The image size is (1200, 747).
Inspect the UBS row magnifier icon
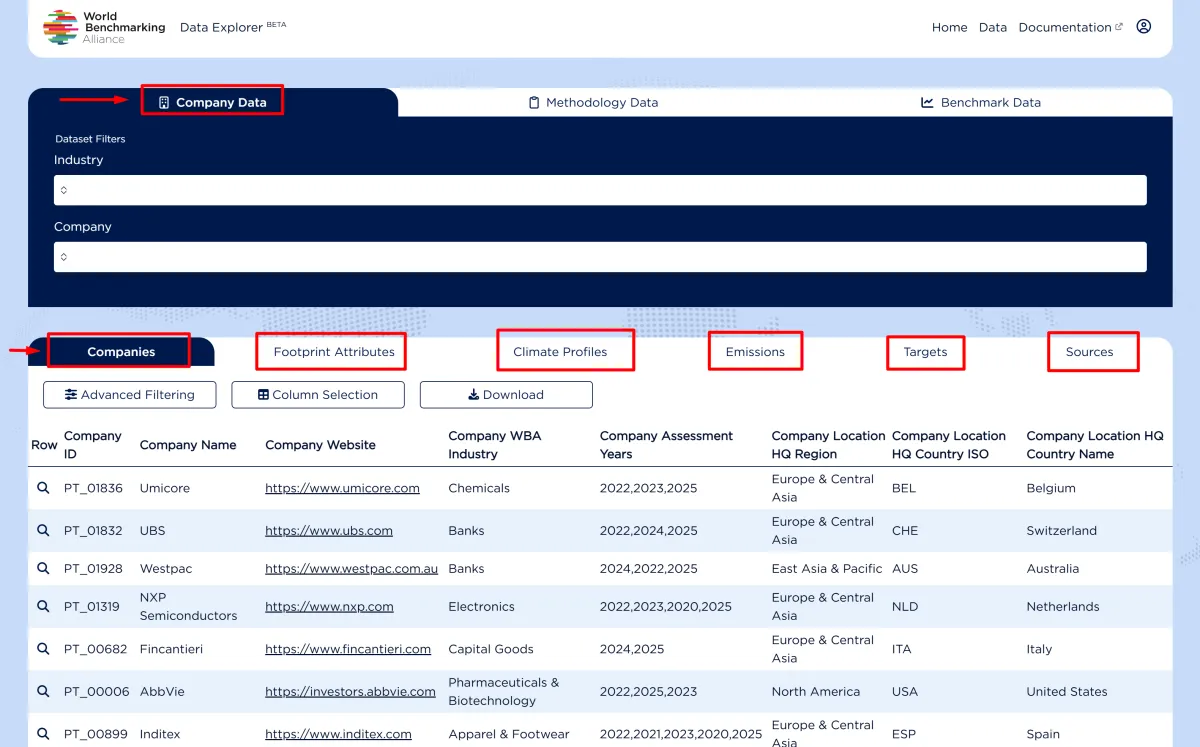point(43,530)
